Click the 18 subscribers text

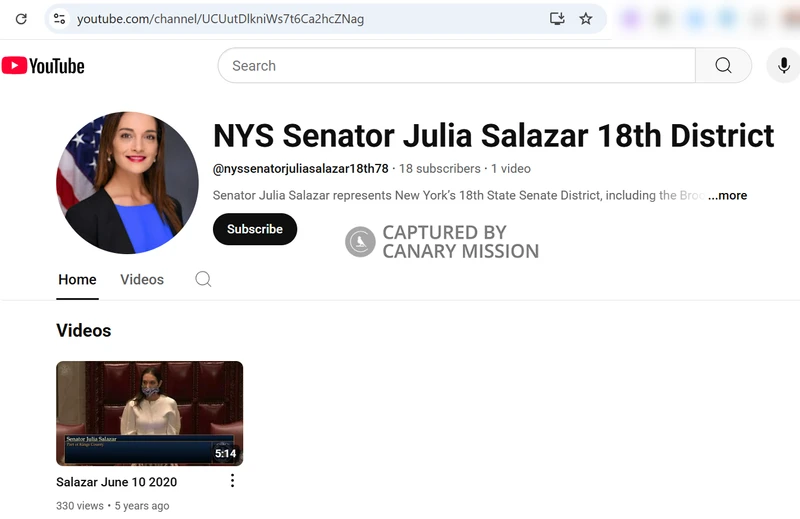tap(439, 169)
